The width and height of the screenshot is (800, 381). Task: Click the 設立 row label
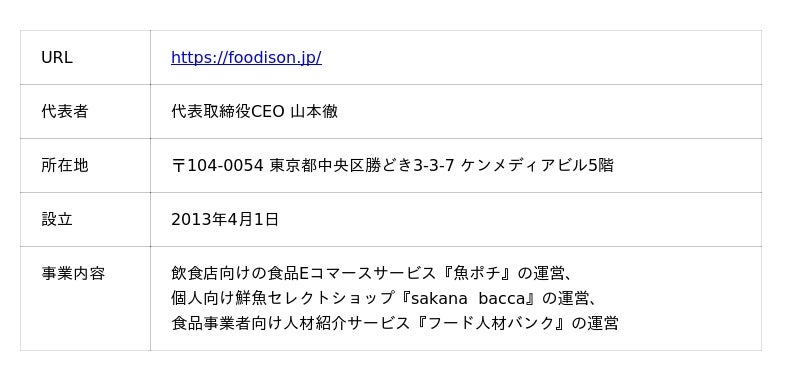tap(57, 219)
